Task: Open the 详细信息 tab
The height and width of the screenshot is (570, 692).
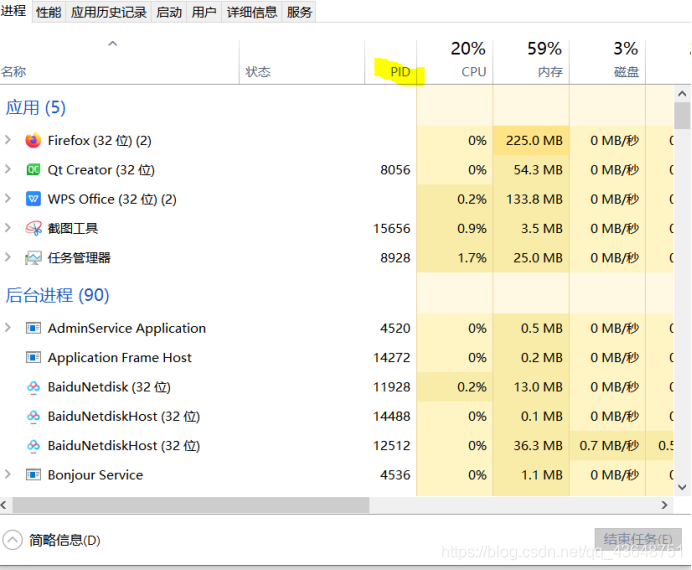Action: click(x=252, y=12)
